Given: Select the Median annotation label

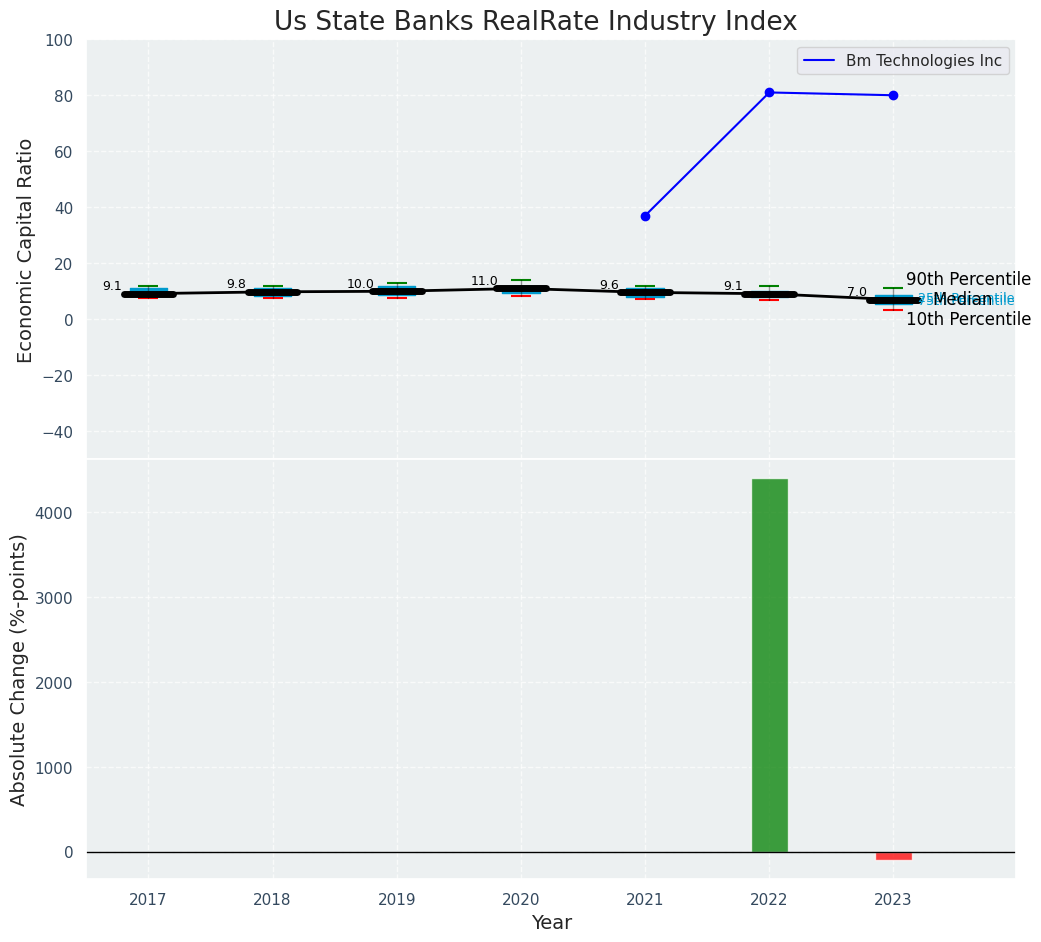Looking at the screenshot, I should (x=962, y=299).
